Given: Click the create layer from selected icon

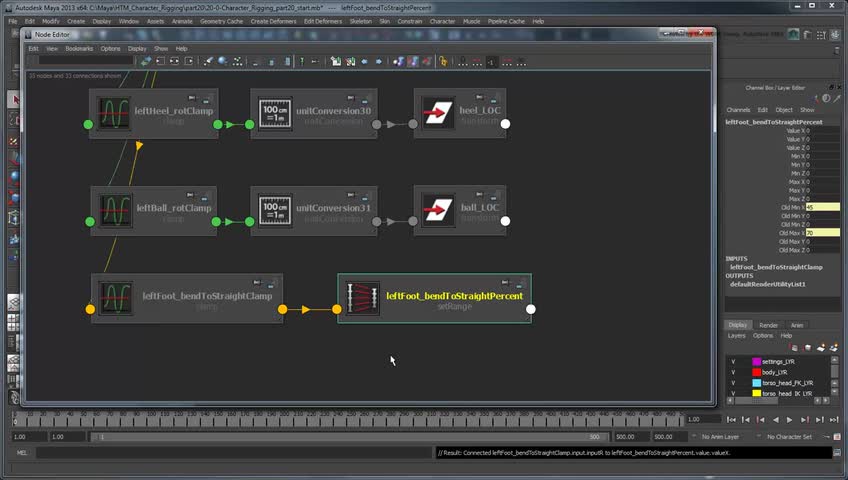Looking at the screenshot, I should click(833, 348).
